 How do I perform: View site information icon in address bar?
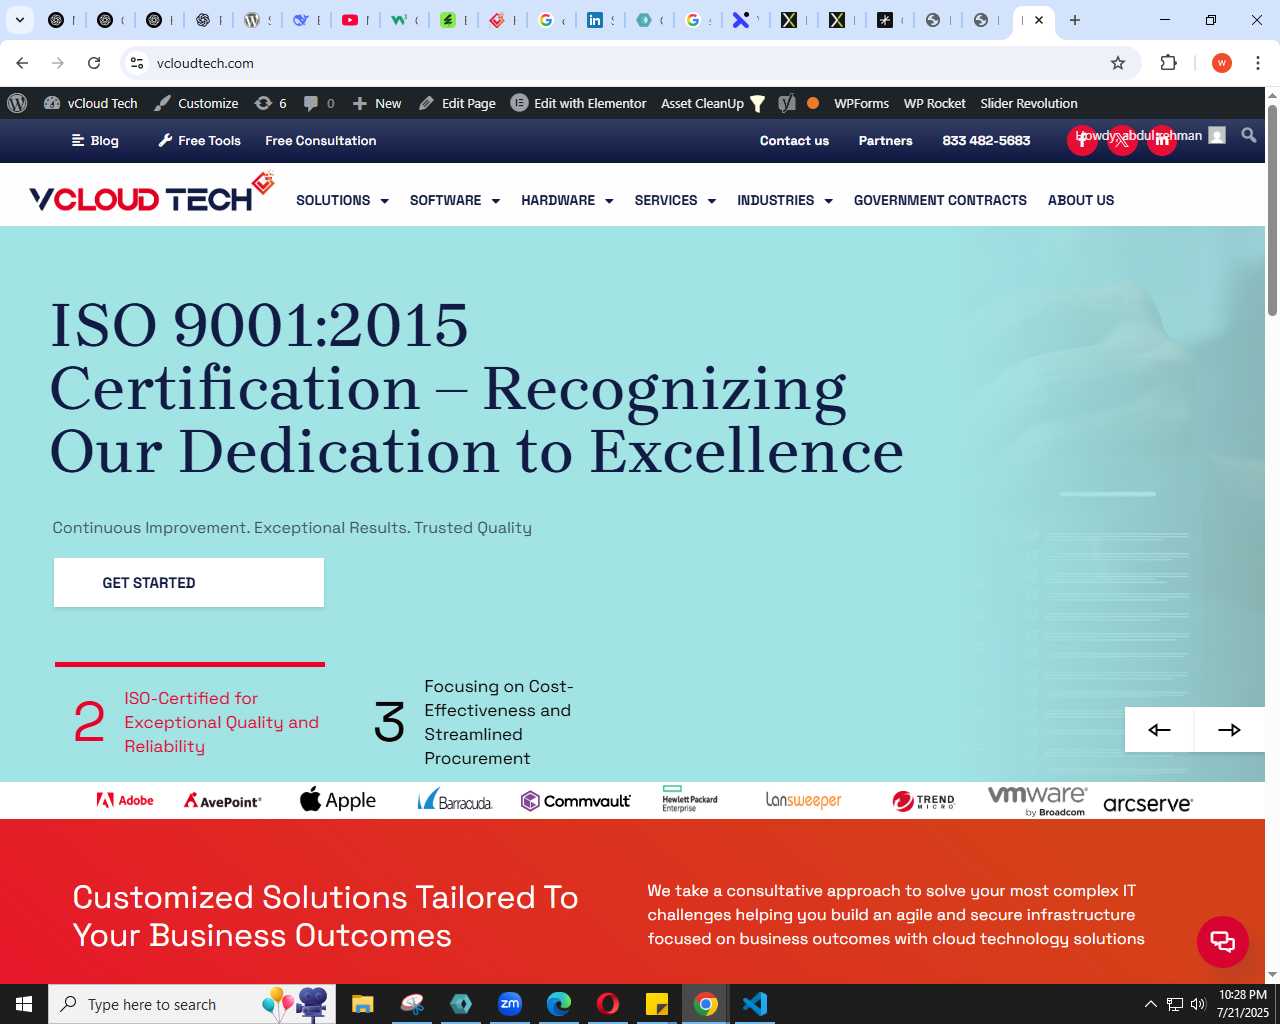137,63
